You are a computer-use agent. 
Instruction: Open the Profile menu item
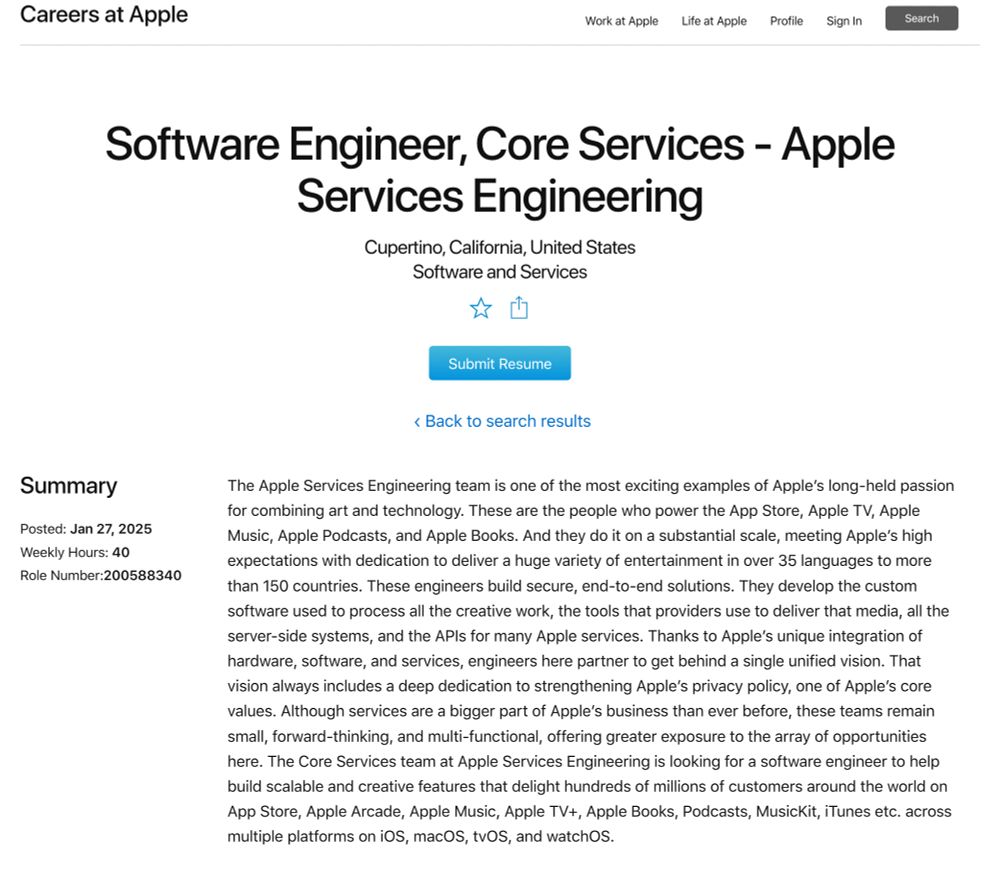[x=786, y=21]
